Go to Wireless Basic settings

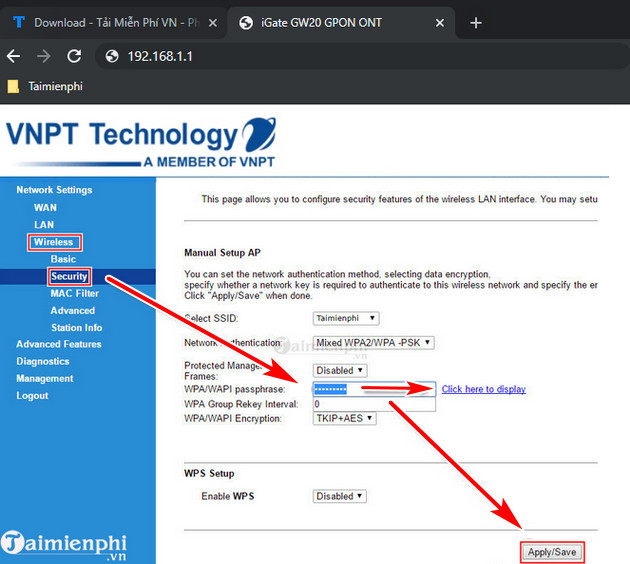pyautogui.click(x=63, y=259)
